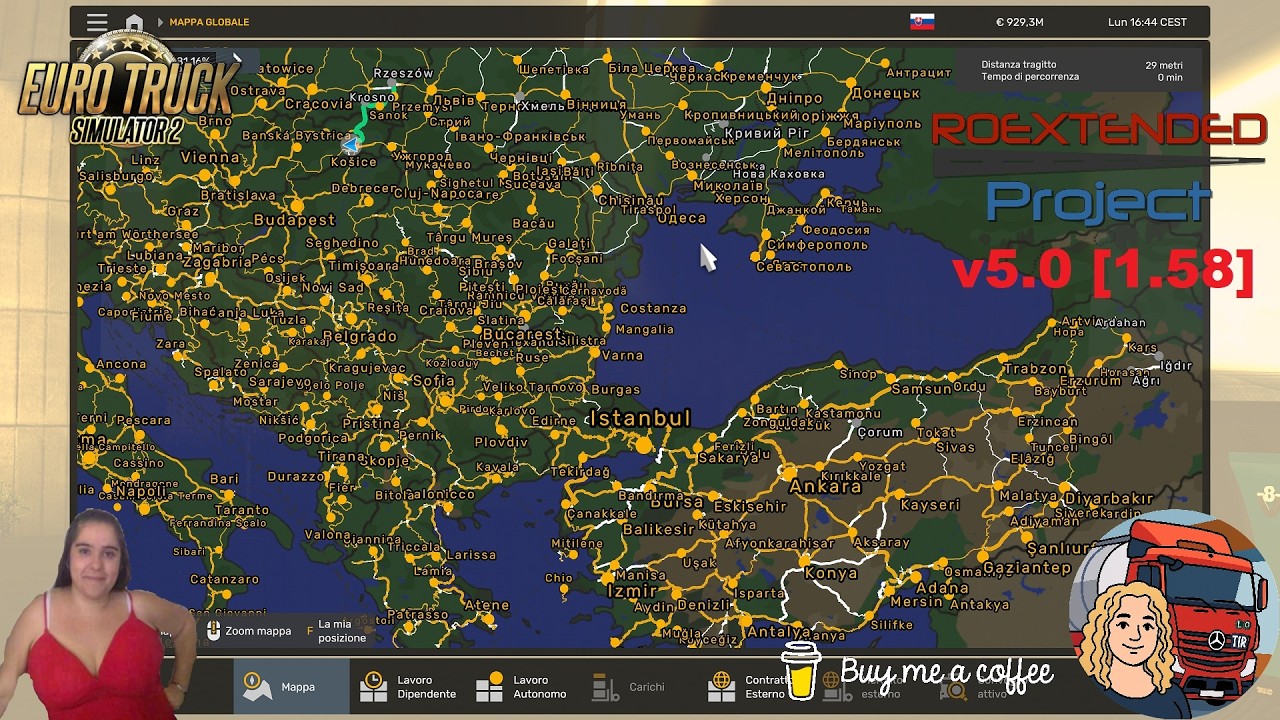Click the Napoli city label
The width and height of the screenshot is (1280, 720).
point(141,492)
